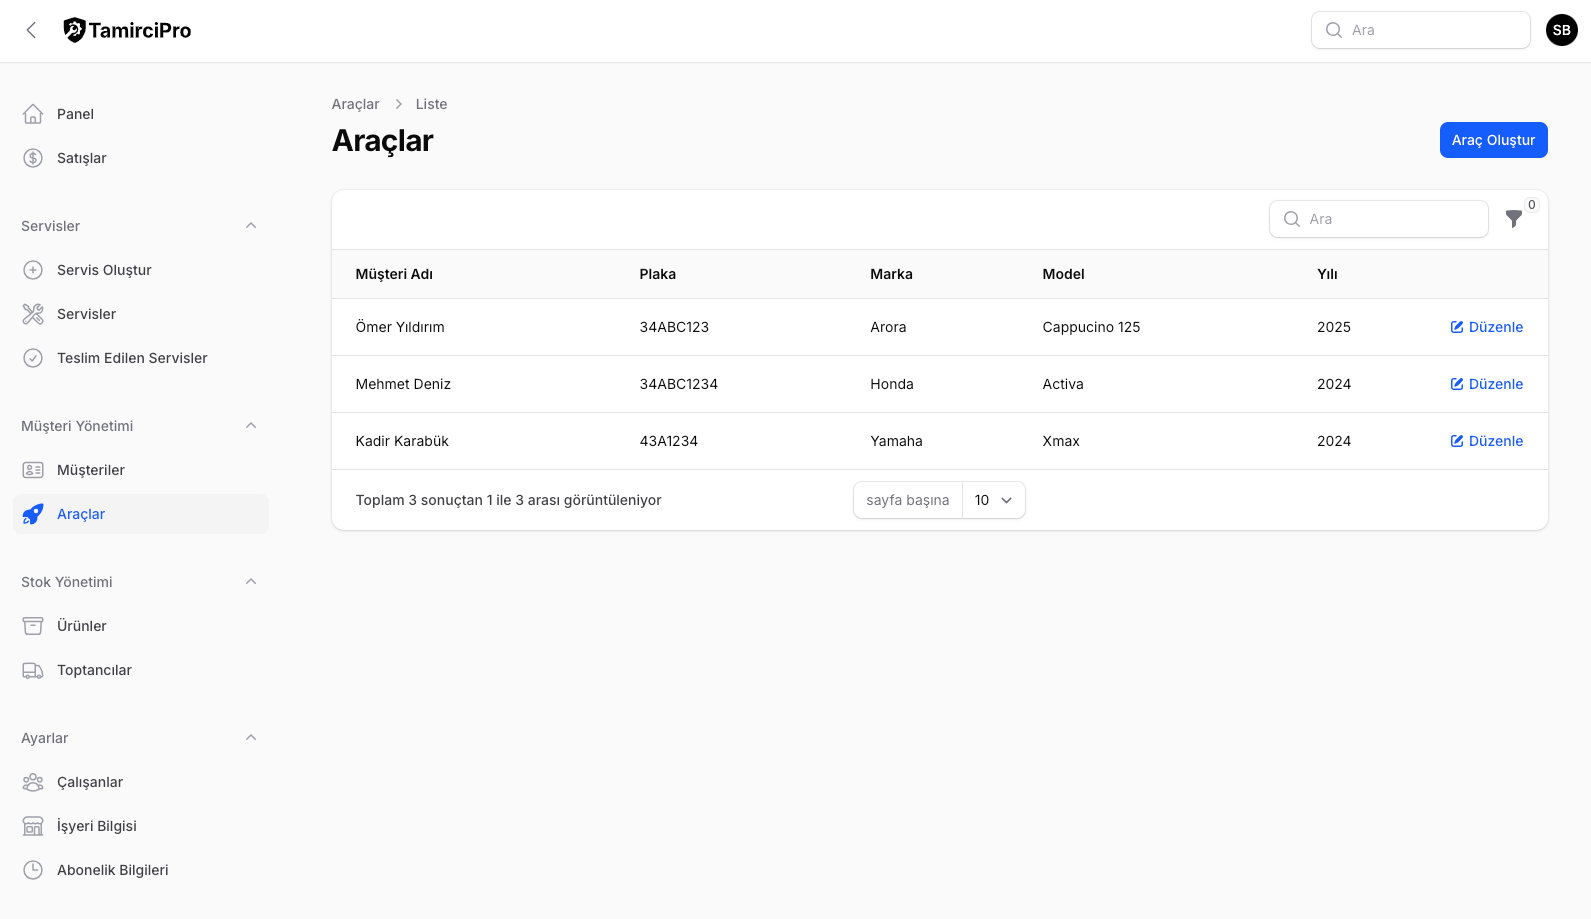This screenshot has width=1591, height=919.
Task: Click the Servisler wrench icon
Action: coord(33,314)
